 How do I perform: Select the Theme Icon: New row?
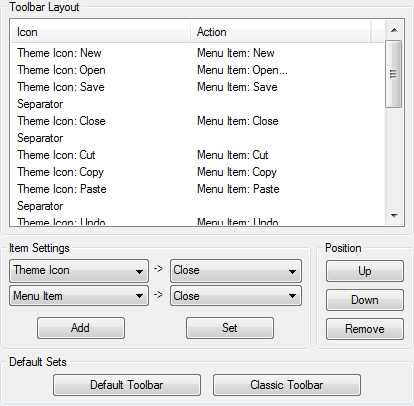pyautogui.click(x=197, y=53)
